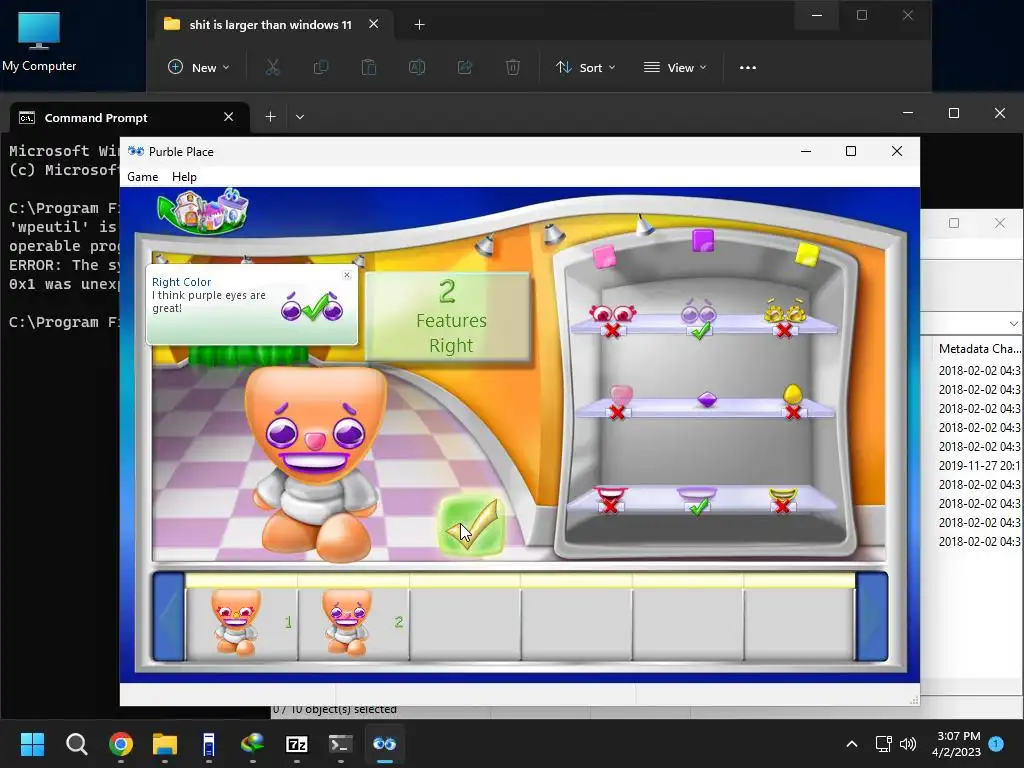Click the green checkmark guess button
Viewport: 1024px width, 768px height.
pyautogui.click(x=472, y=526)
